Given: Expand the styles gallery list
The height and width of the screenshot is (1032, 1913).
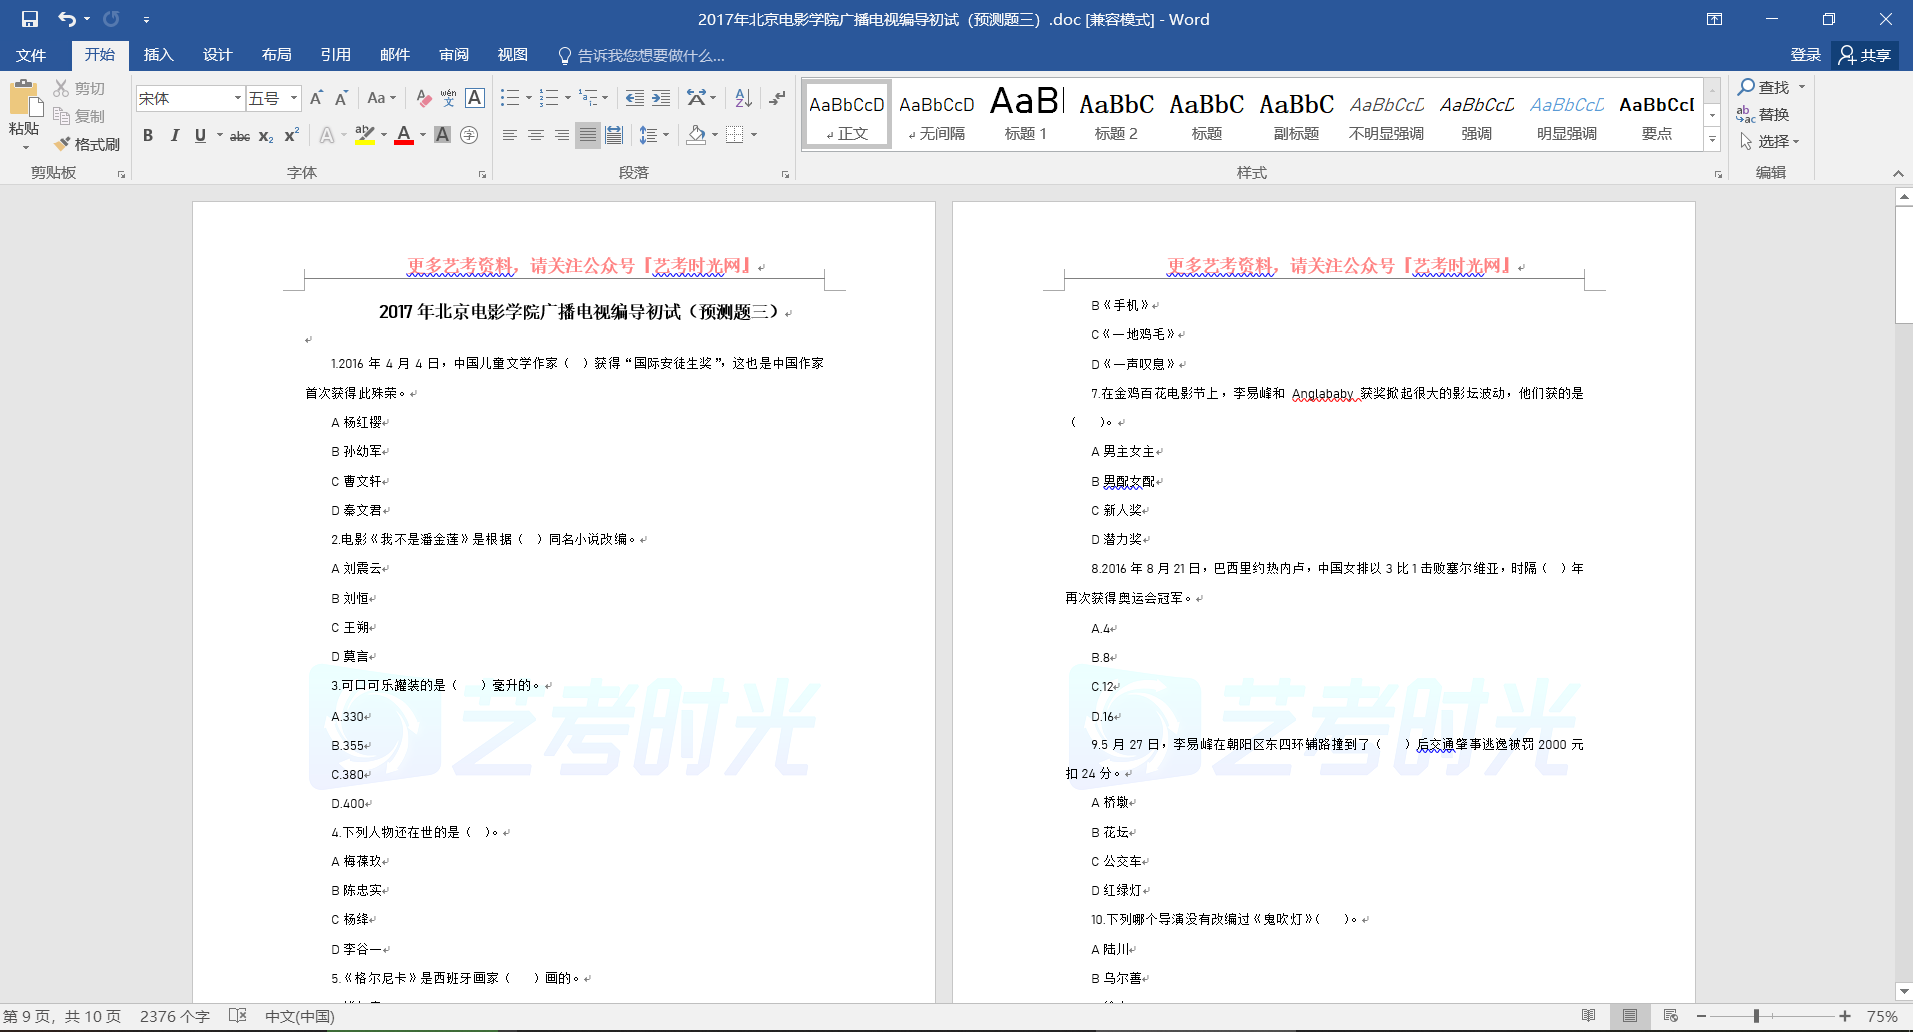Looking at the screenshot, I should tap(1712, 141).
